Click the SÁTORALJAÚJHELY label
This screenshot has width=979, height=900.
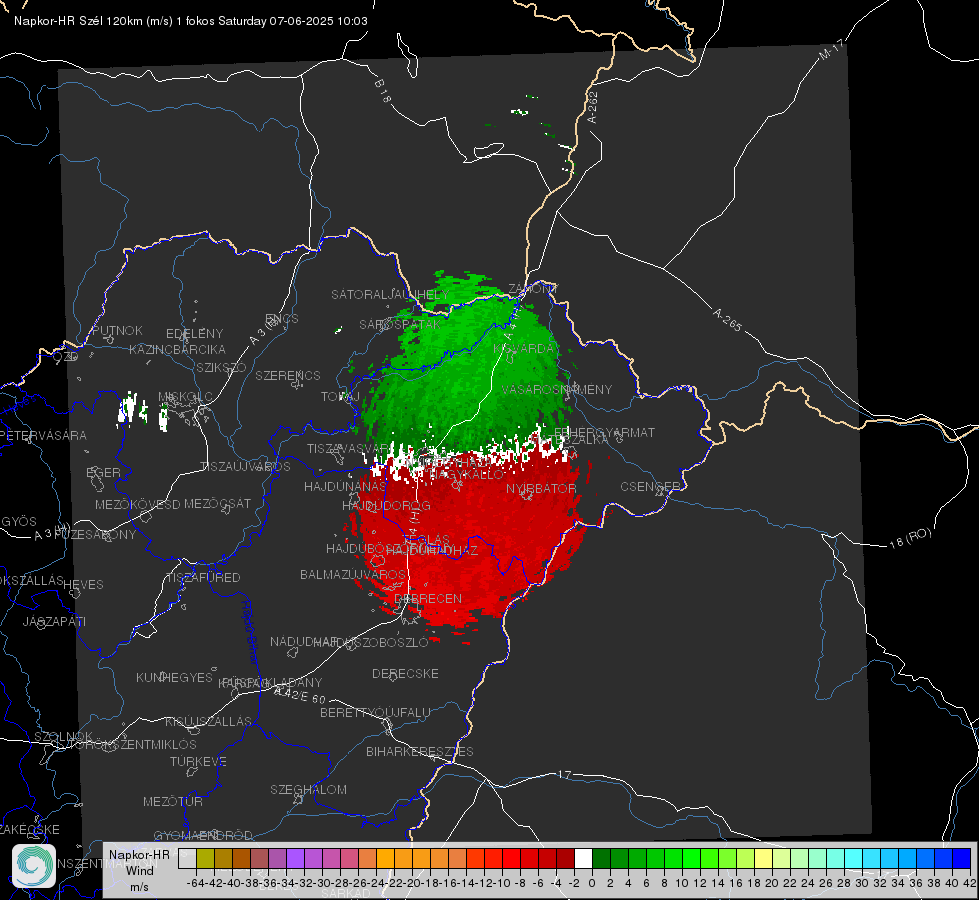(390, 294)
